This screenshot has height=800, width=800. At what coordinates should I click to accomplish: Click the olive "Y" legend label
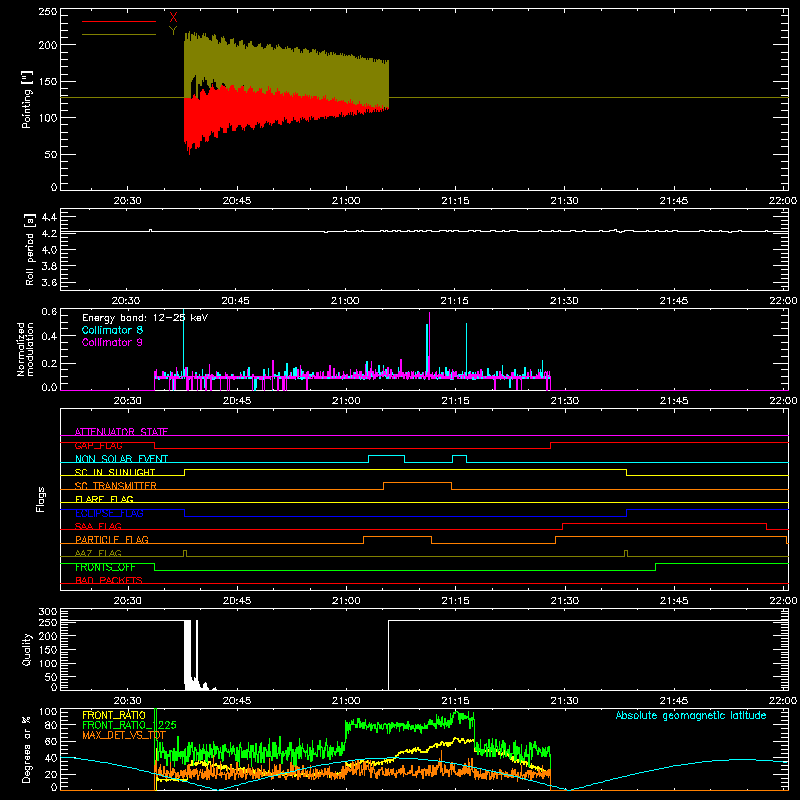point(173,31)
